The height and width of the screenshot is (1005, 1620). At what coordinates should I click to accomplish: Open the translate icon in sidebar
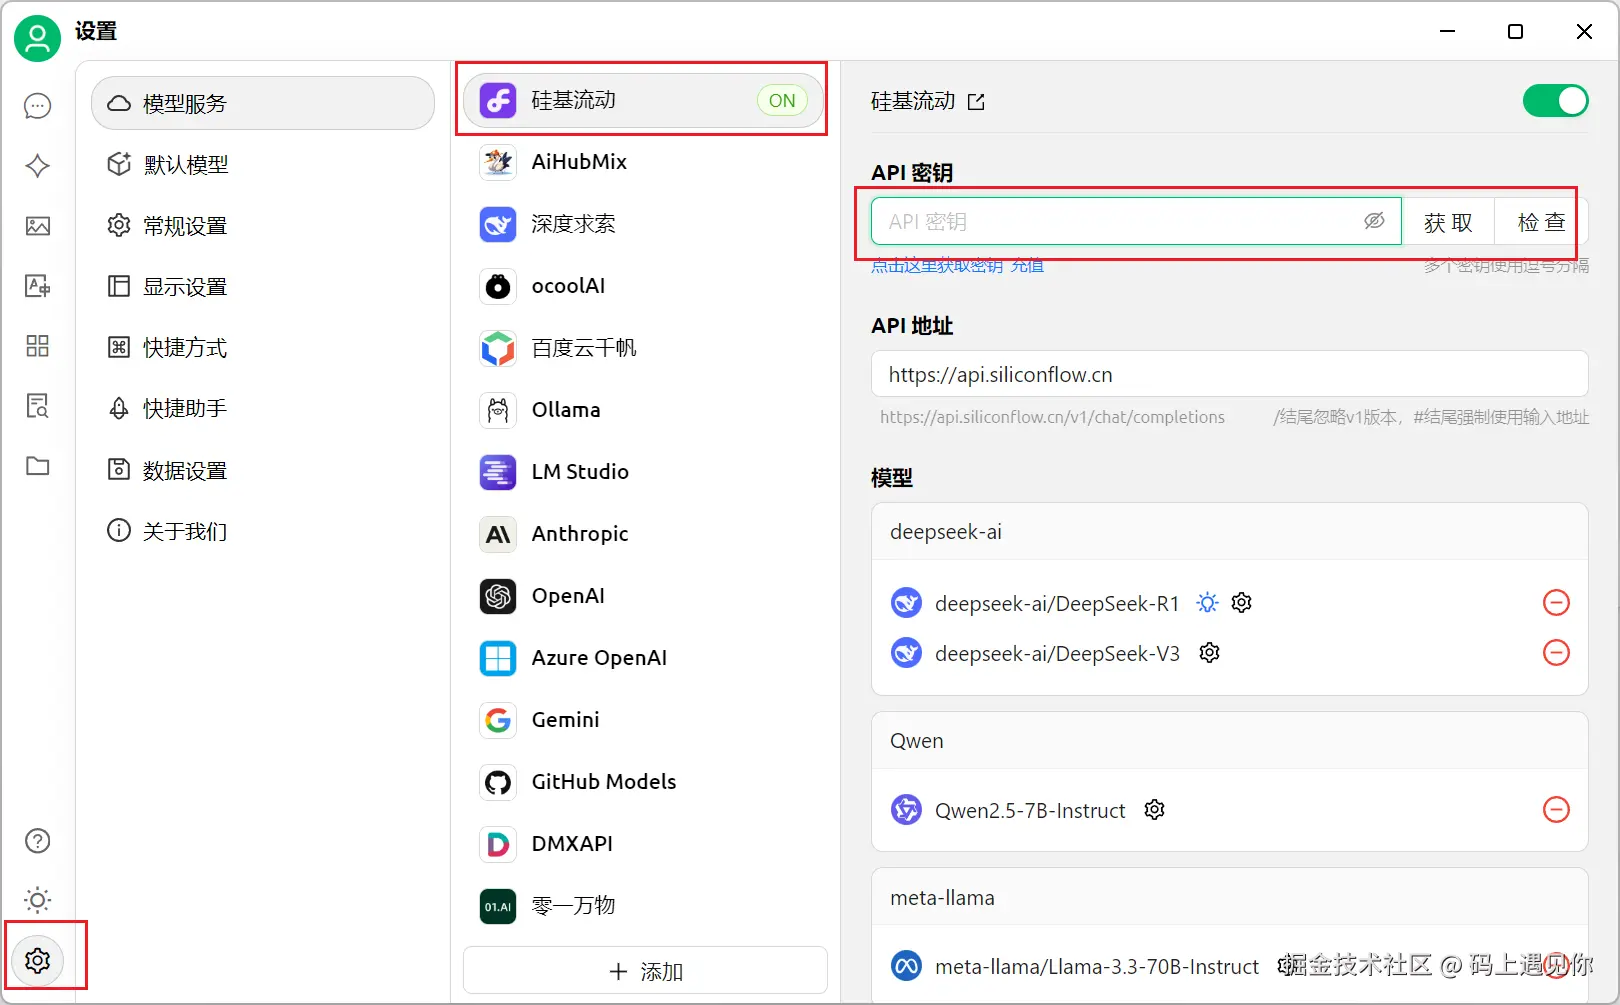click(x=38, y=286)
